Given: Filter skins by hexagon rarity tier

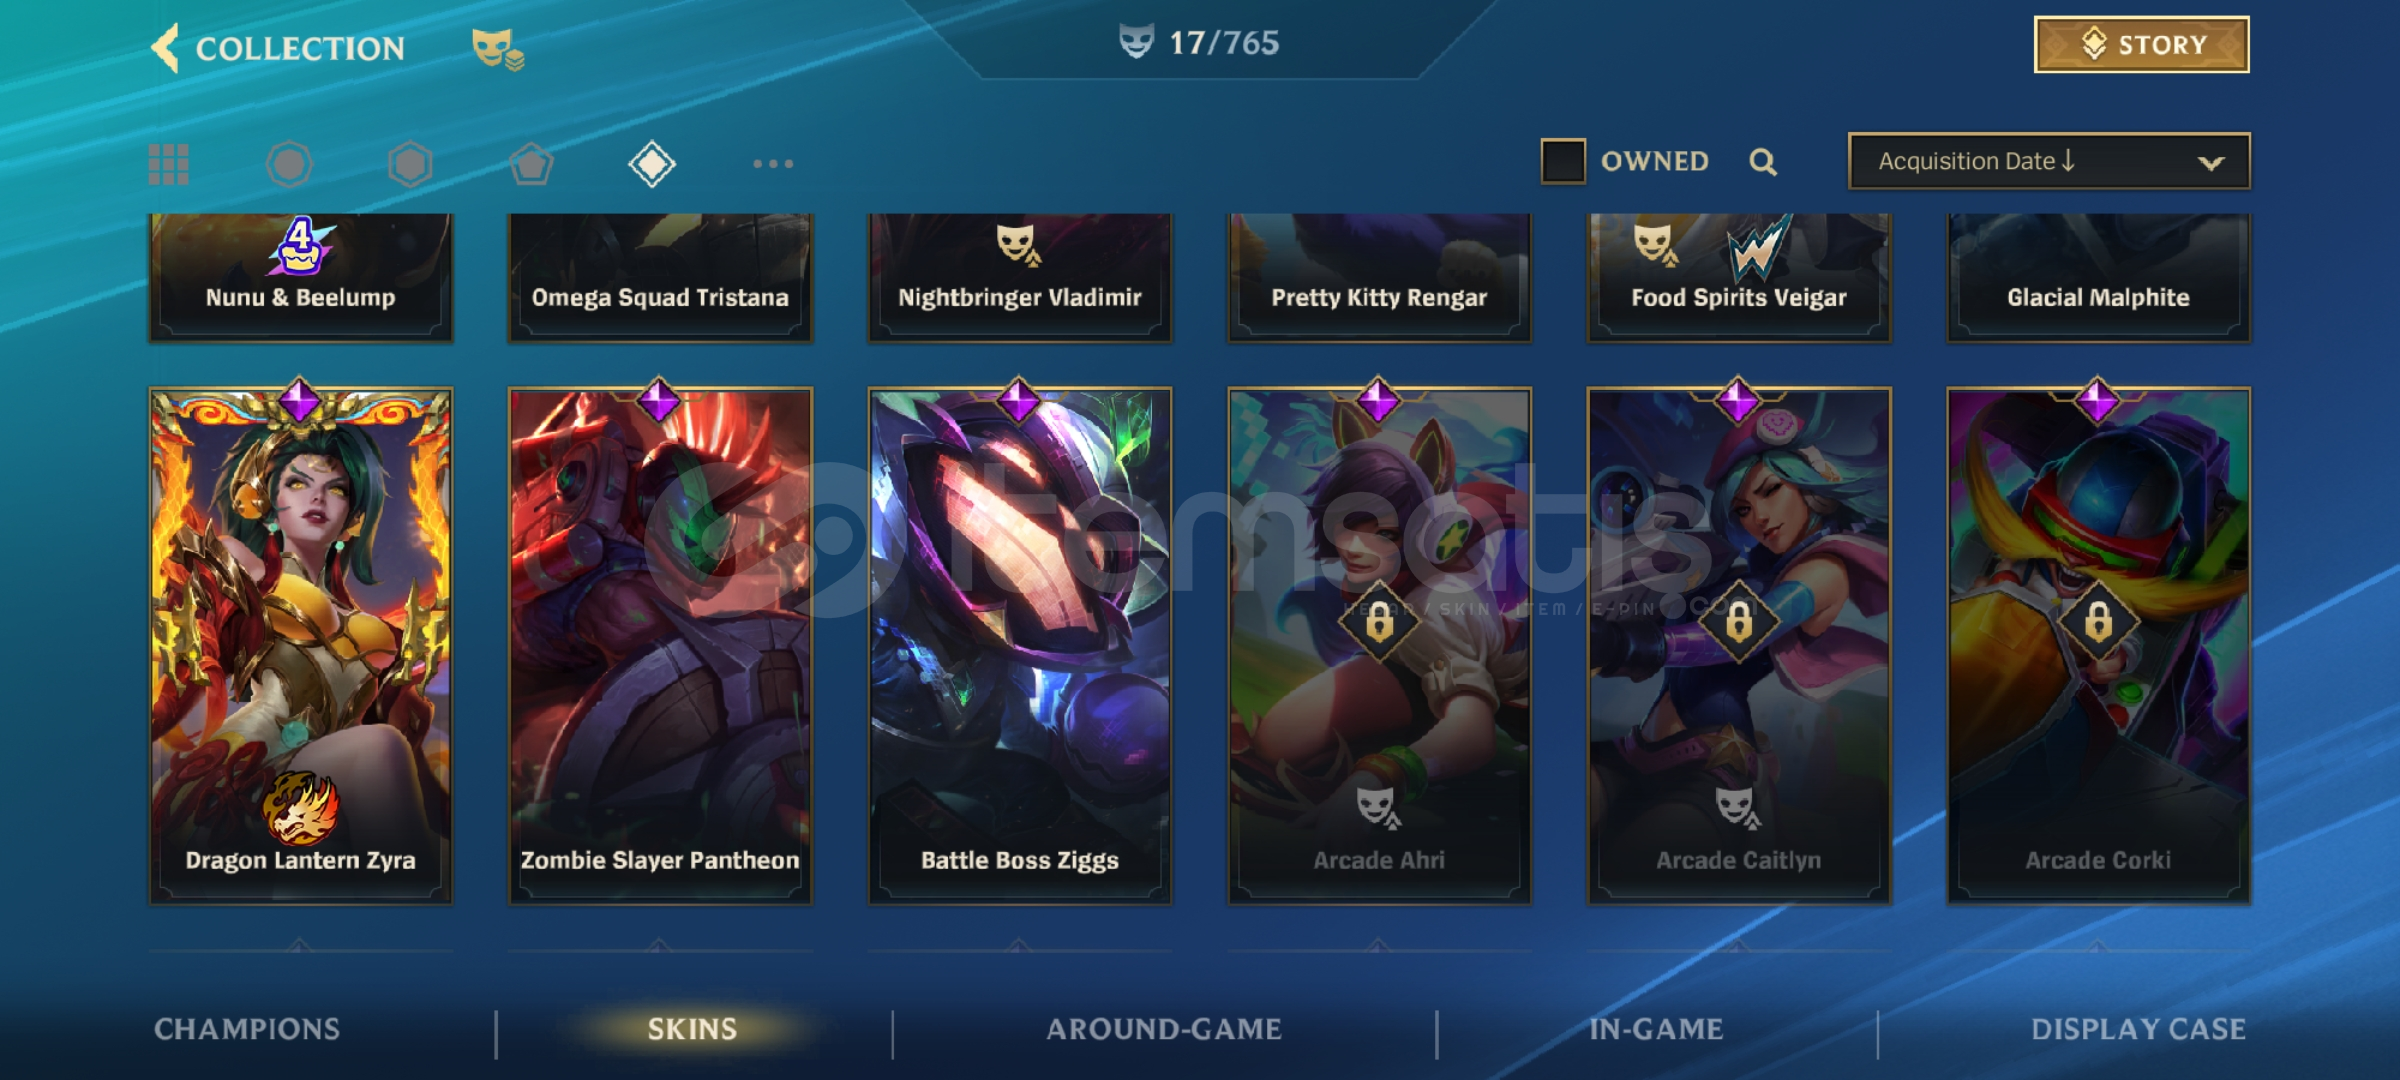Looking at the screenshot, I should tap(410, 164).
